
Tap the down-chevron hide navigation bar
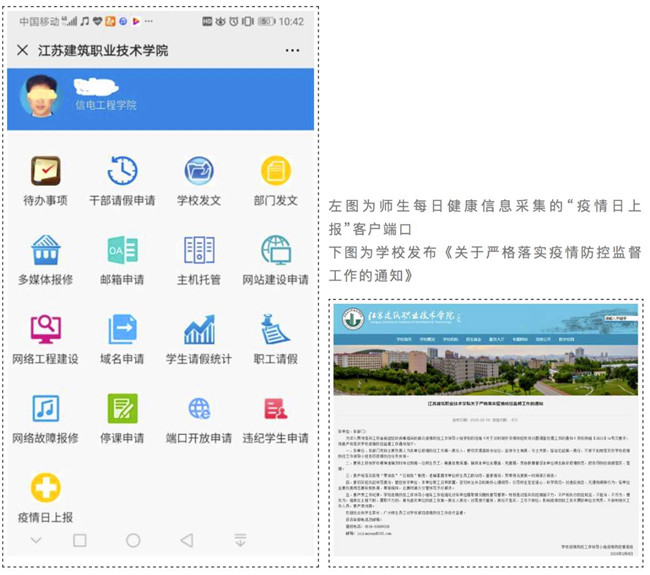point(36,540)
